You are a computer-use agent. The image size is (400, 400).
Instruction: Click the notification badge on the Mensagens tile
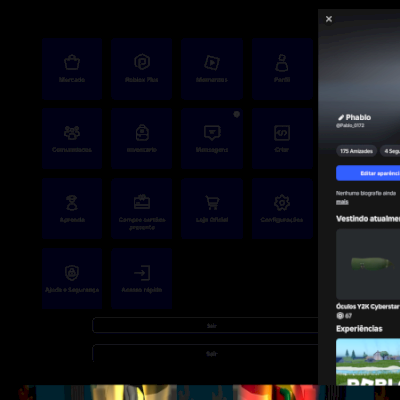(237, 114)
